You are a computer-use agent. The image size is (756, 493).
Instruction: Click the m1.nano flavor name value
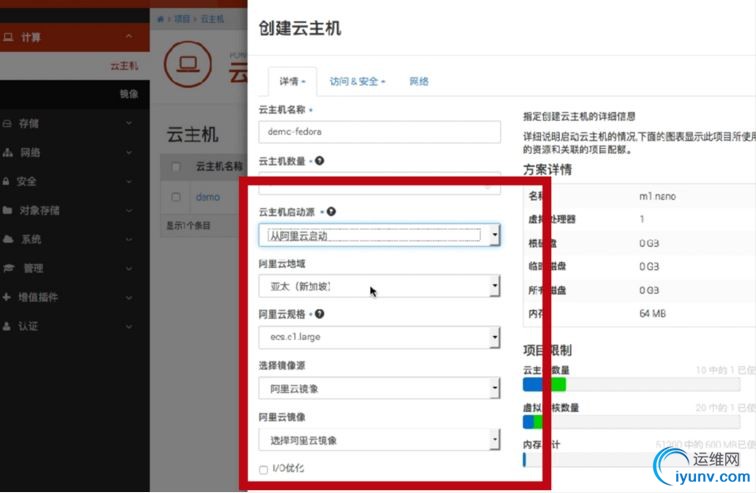click(x=657, y=196)
